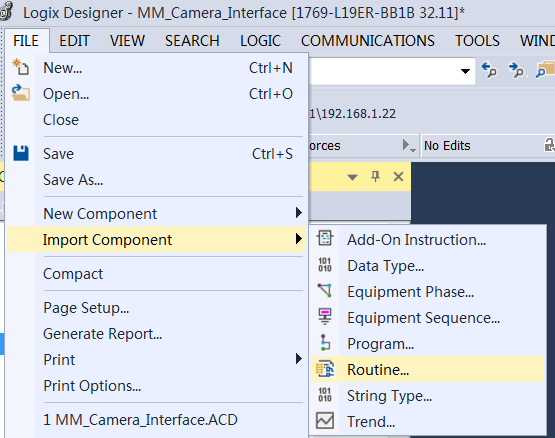Image resolution: width=555 pixels, height=438 pixels.
Task: Expand the New Component submenu arrow
Action: (298, 212)
